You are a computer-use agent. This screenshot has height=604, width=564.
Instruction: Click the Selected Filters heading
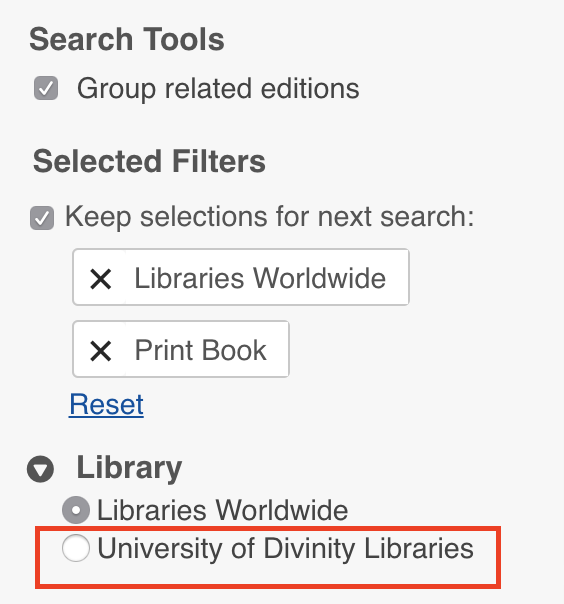(x=149, y=161)
